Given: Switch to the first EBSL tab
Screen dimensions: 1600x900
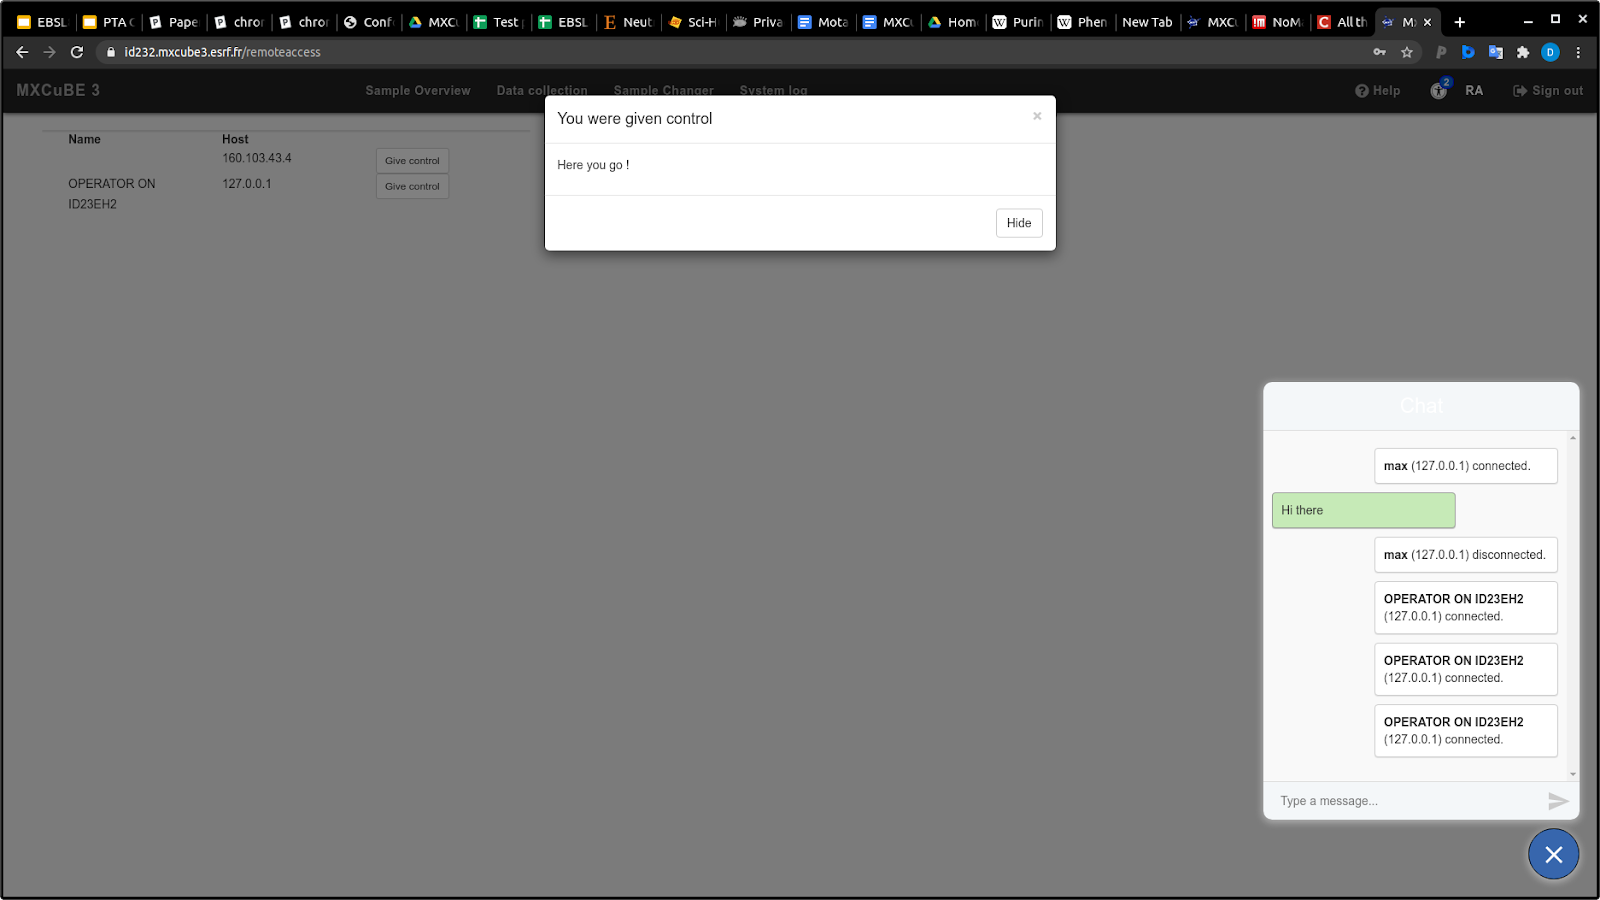Looking at the screenshot, I should click(x=41, y=22).
